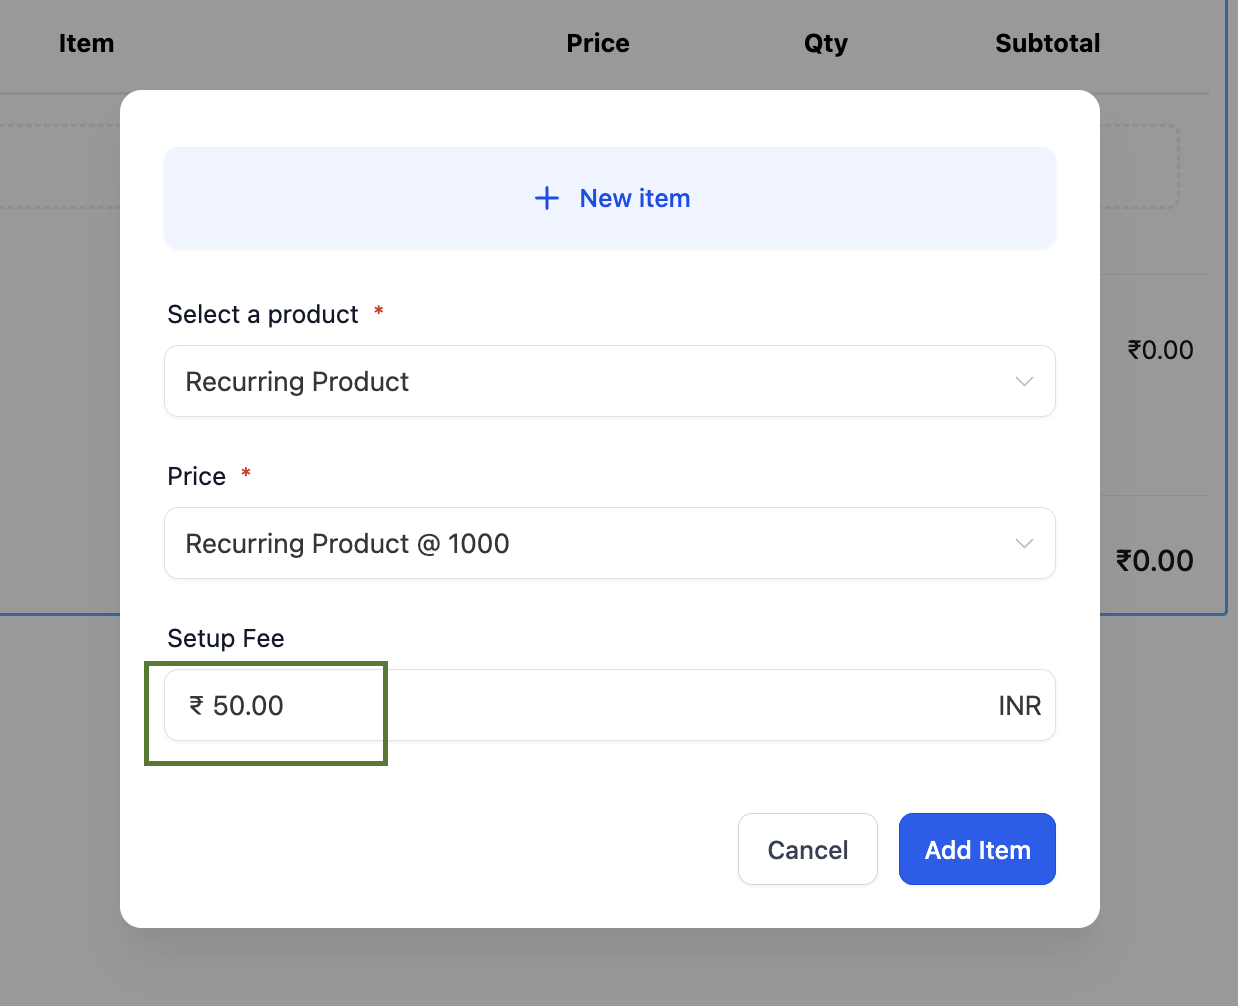Expand the Select a product chevron
The width and height of the screenshot is (1238, 1006).
point(1024,381)
